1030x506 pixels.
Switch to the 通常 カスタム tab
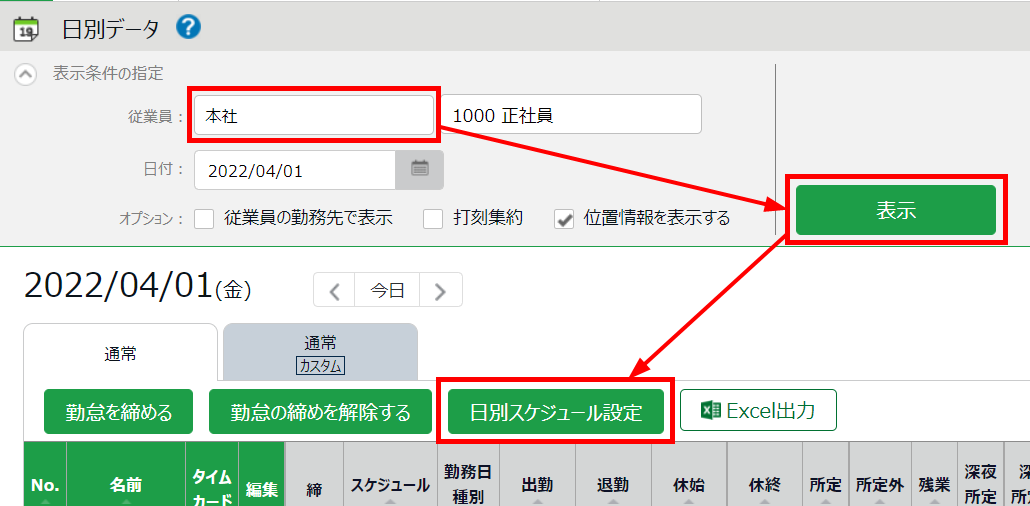tap(320, 352)
